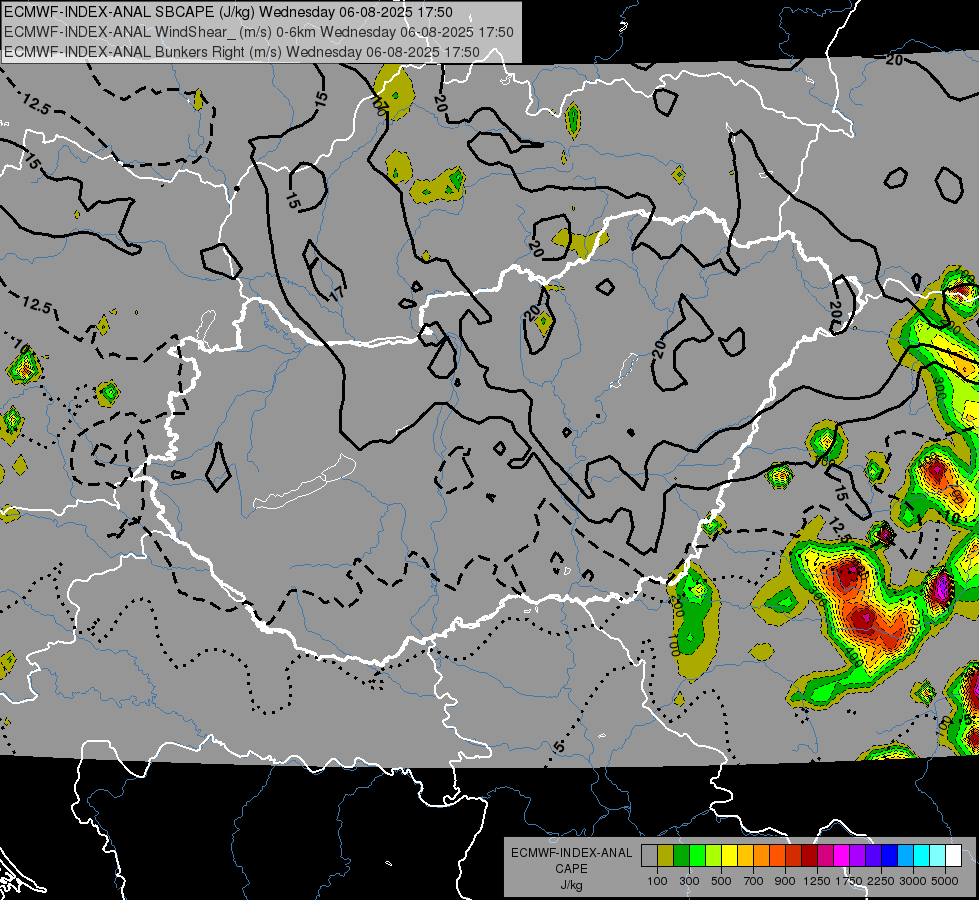Click the 17 contour label on the map
The width and height of the screenshot is (979, 900).
337,292
